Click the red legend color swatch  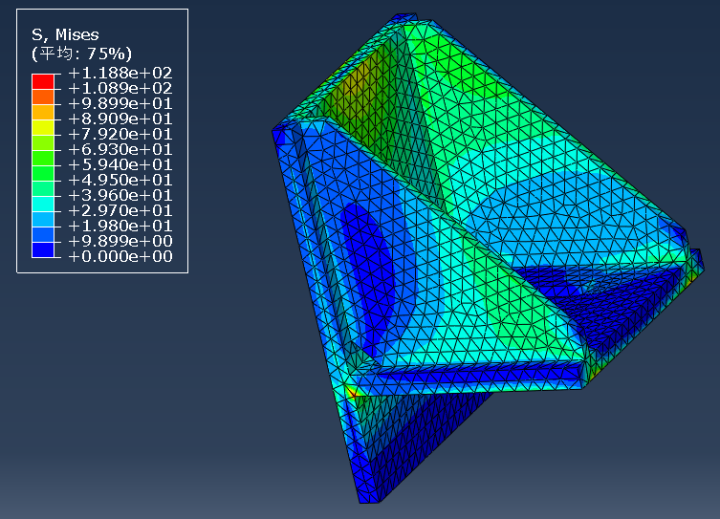[43, 81]
